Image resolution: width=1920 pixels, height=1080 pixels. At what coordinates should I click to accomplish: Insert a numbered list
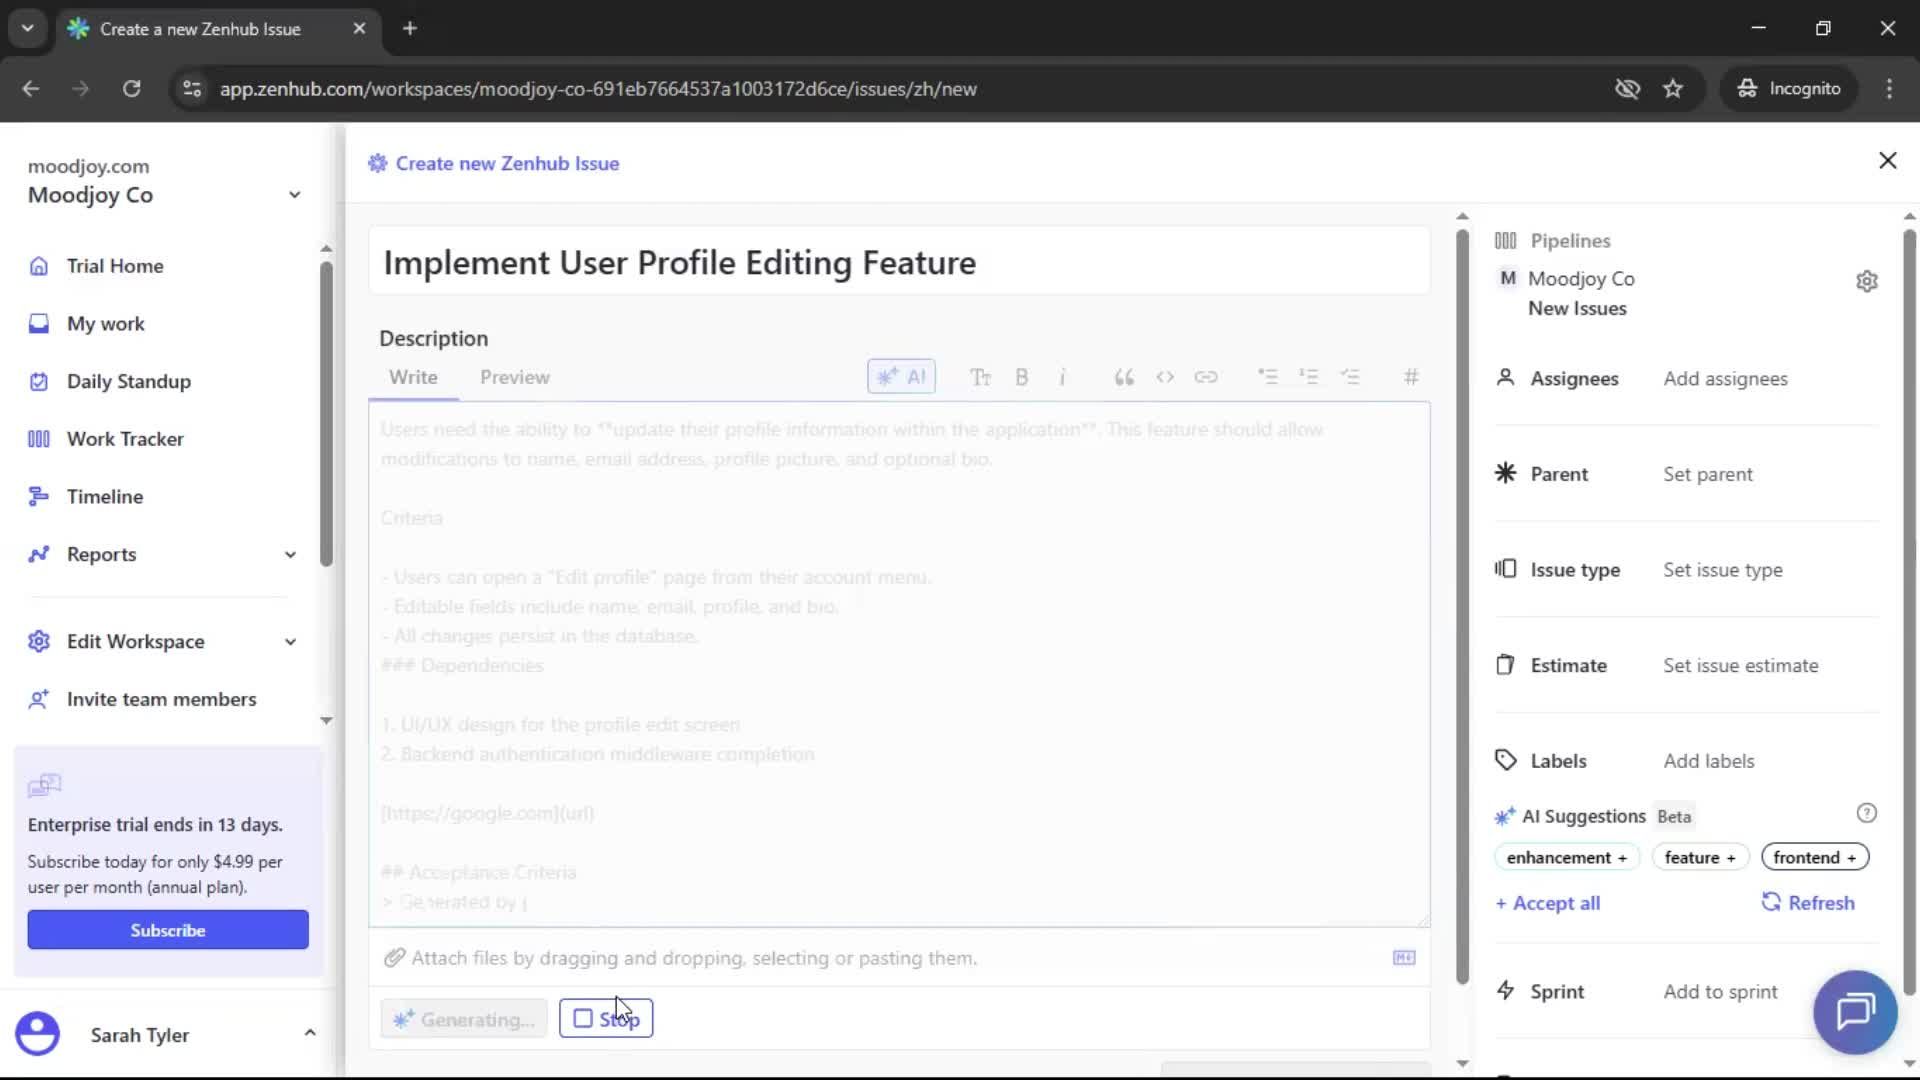click(1309, 377)
